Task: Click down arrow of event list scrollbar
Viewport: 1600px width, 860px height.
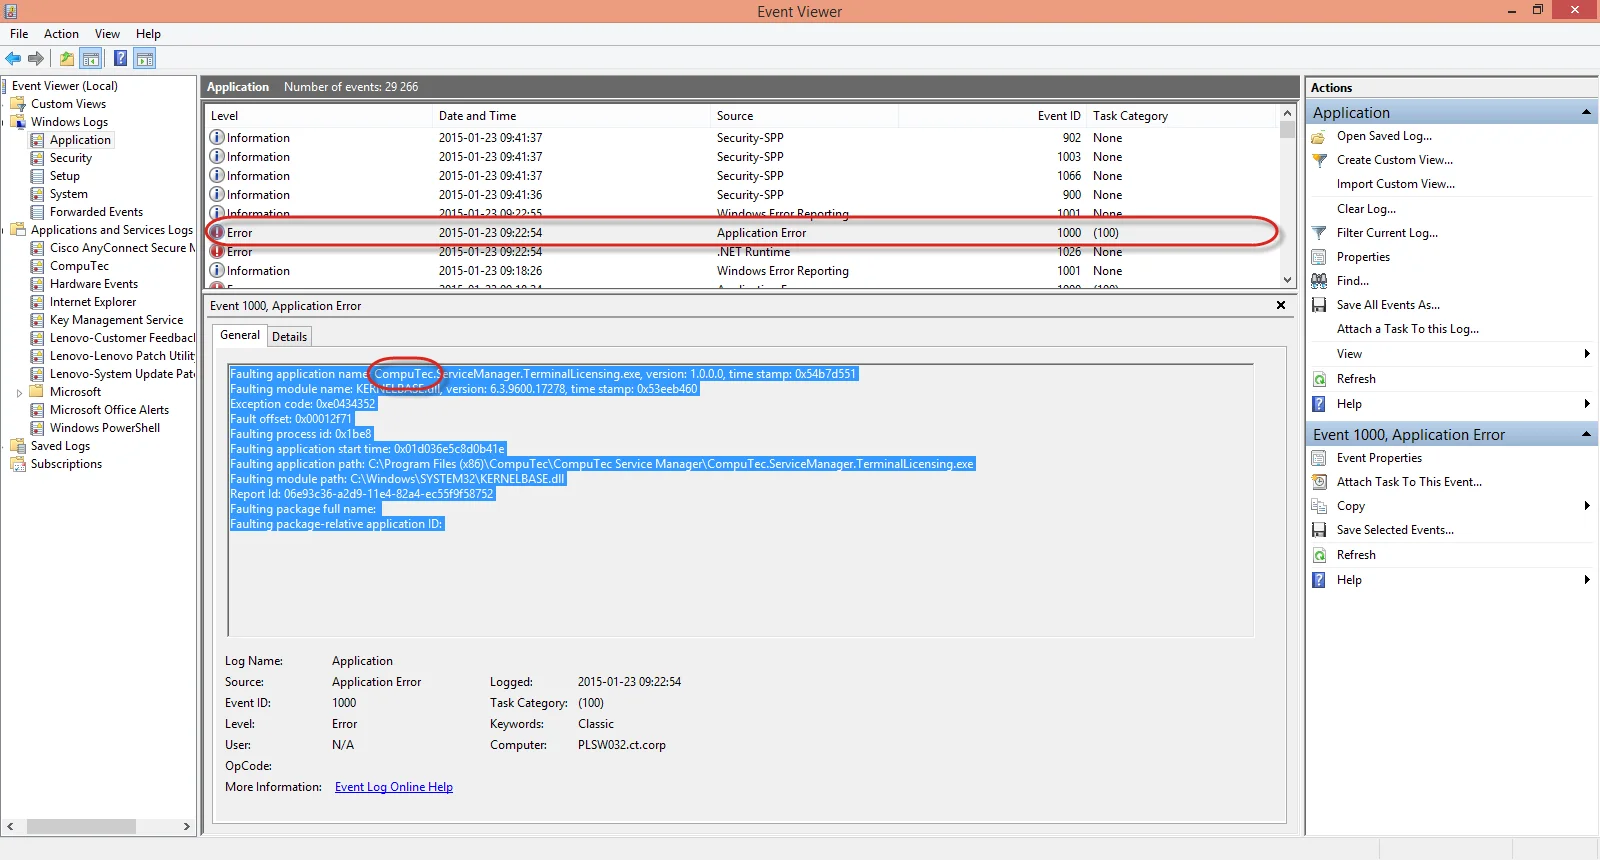Action: coord(1287,280)
